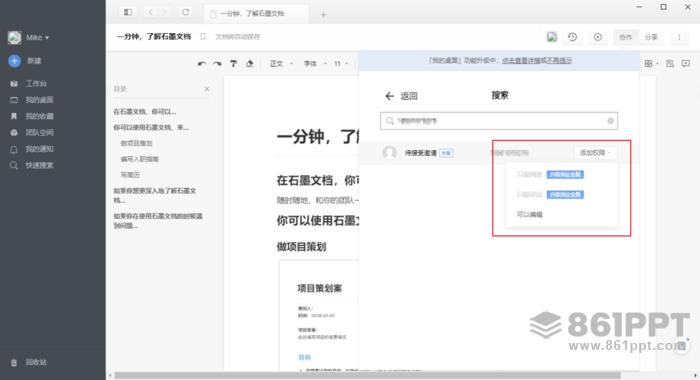This screenshot has height=380, width=700.
Task: Click the circular target icon in header
Action: [x=597, y=37]
